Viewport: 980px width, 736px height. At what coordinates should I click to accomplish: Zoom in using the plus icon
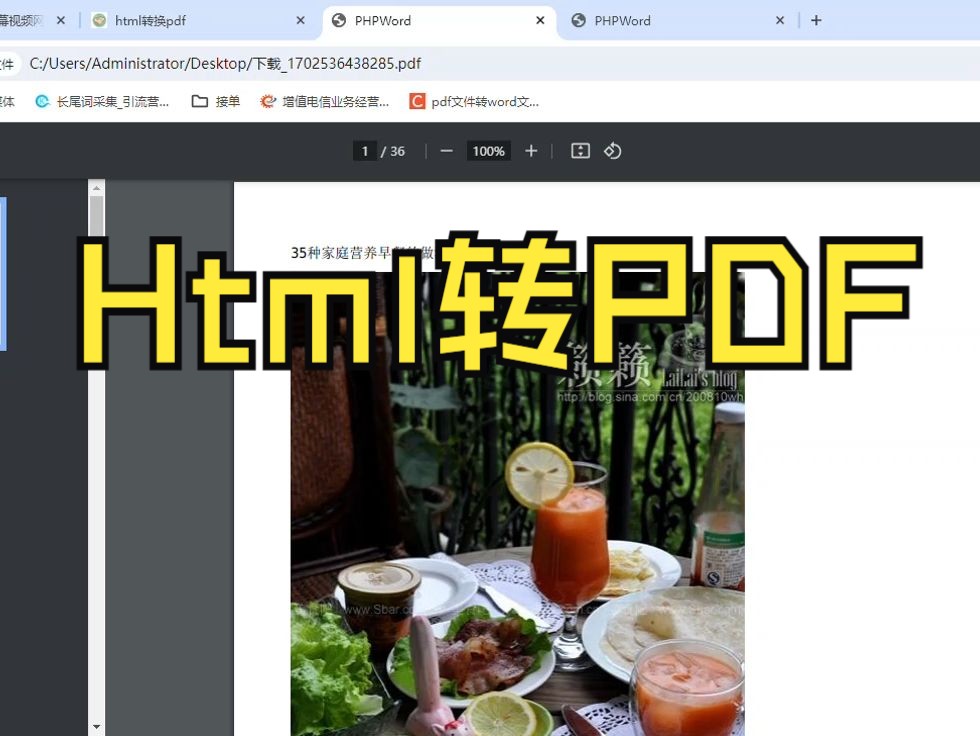[531, 151]
